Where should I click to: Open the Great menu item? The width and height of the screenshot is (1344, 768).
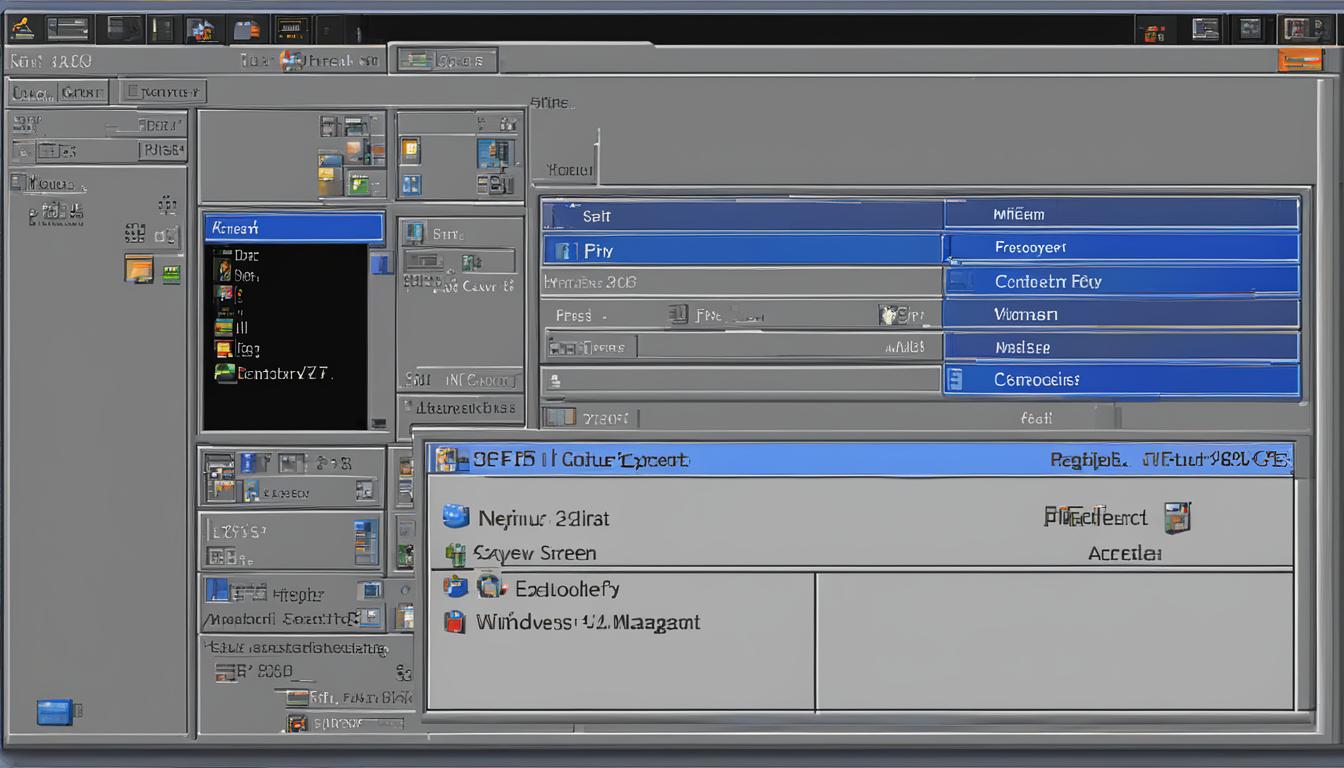coord(84,90)
